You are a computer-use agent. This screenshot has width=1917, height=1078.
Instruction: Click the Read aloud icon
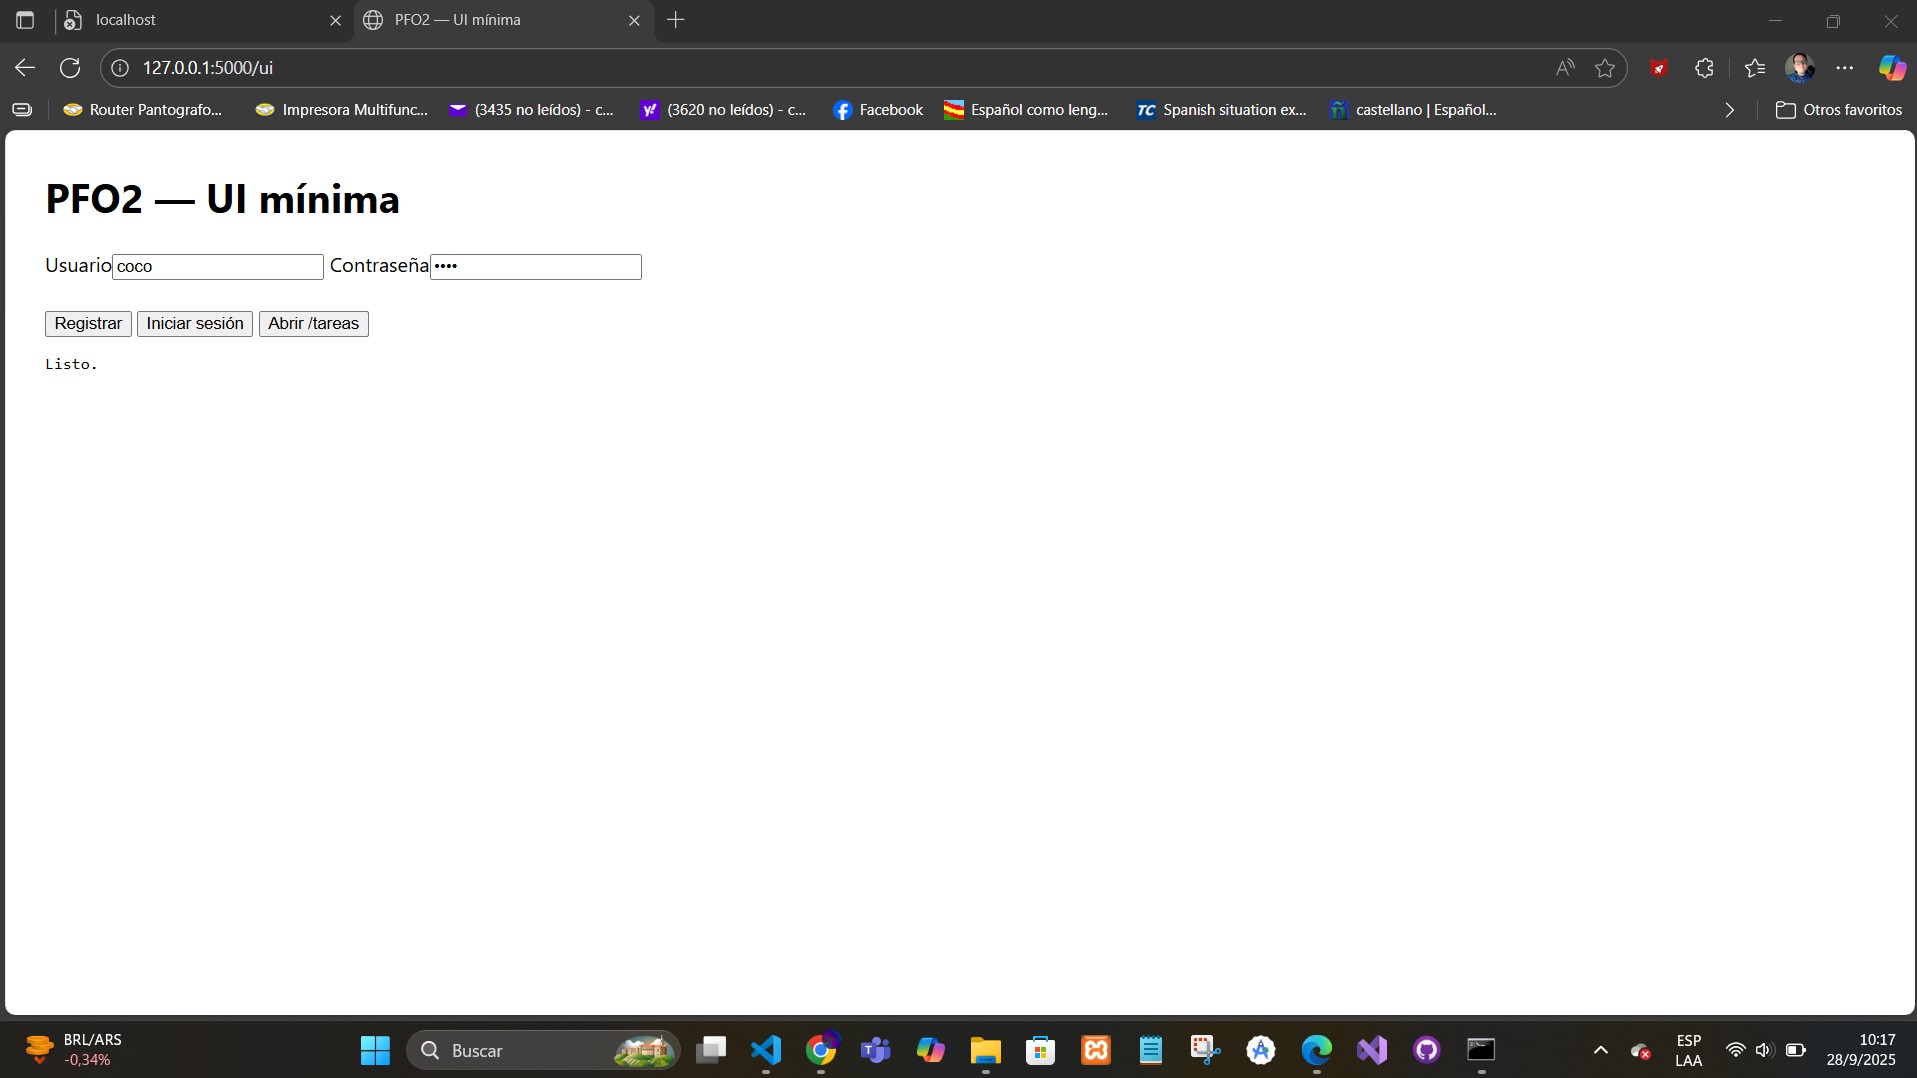1565,68
